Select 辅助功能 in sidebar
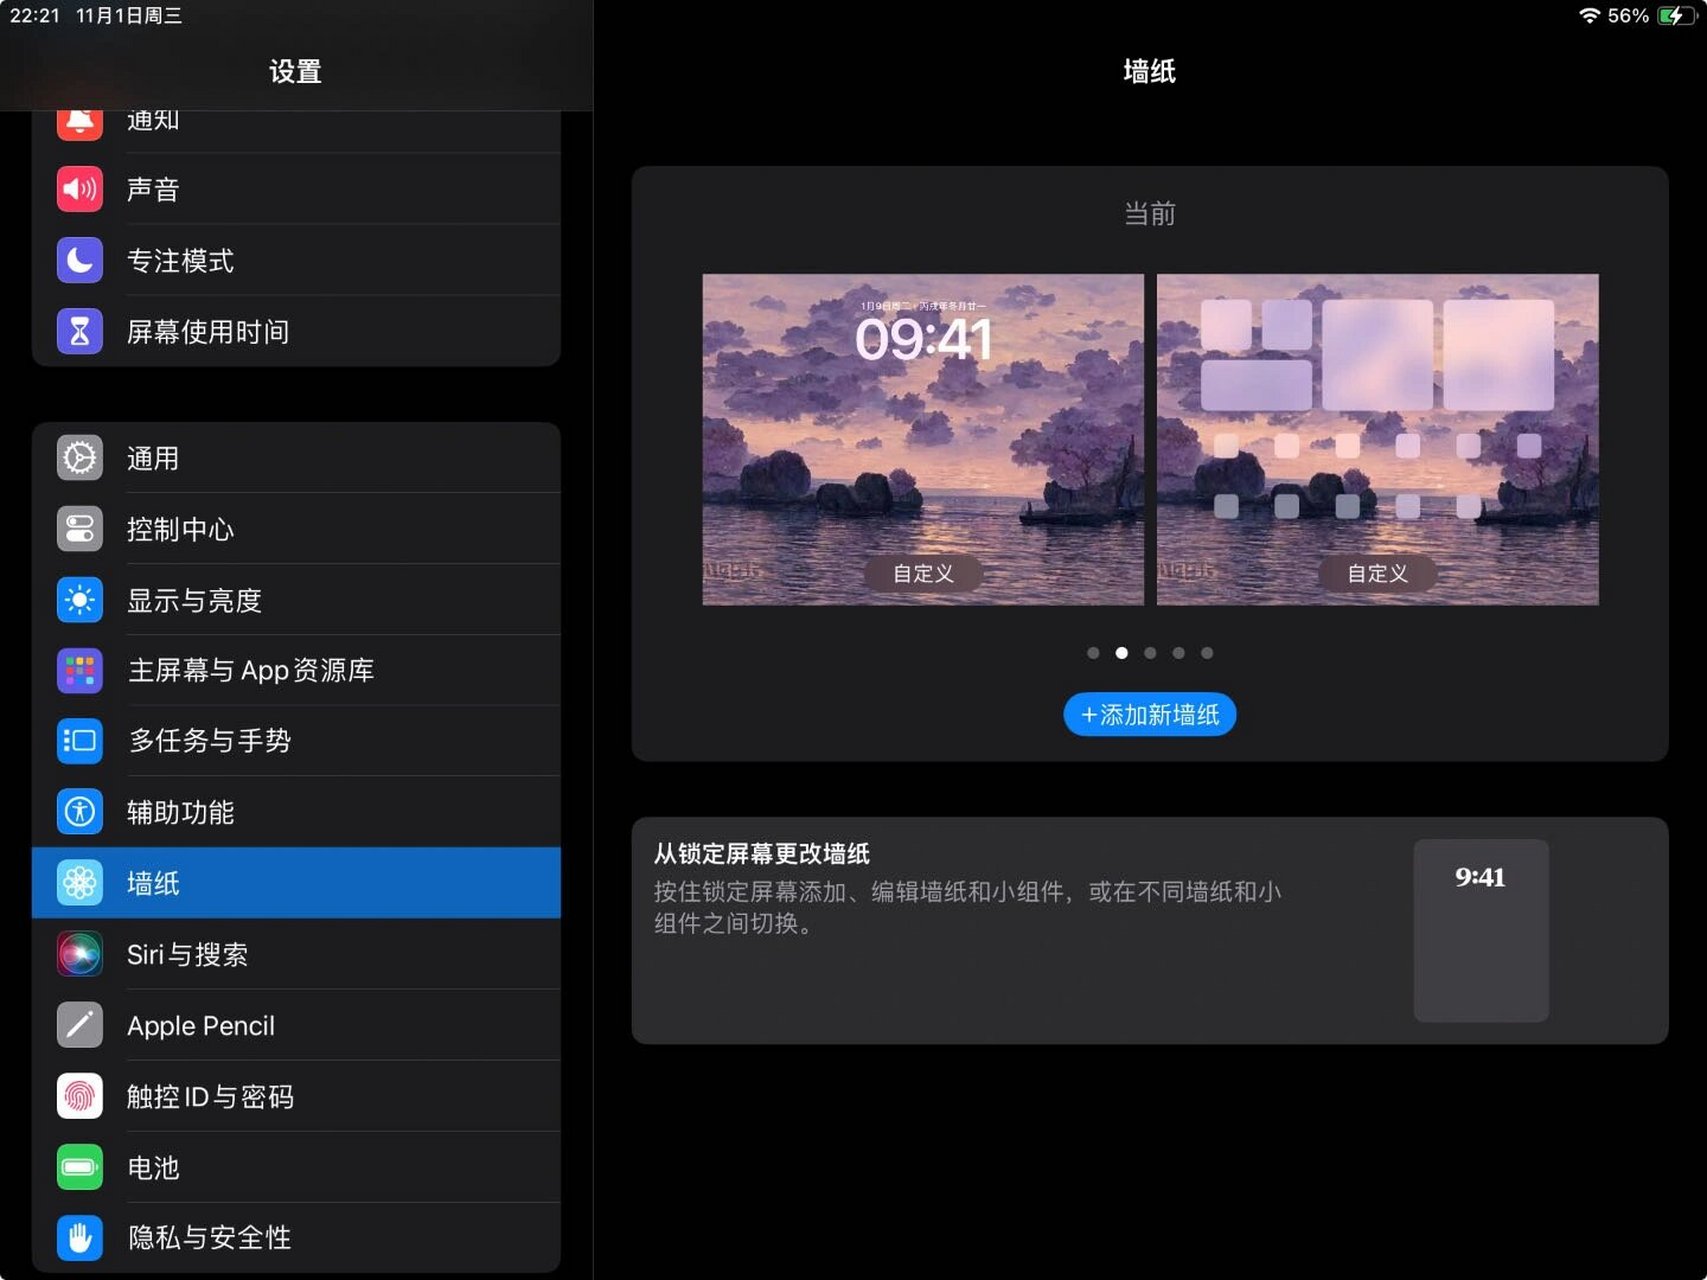 click(296, 812)
